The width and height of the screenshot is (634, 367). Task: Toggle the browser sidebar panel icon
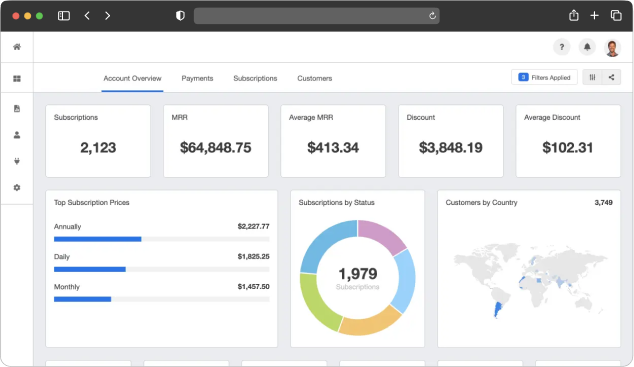click(64, 16)
